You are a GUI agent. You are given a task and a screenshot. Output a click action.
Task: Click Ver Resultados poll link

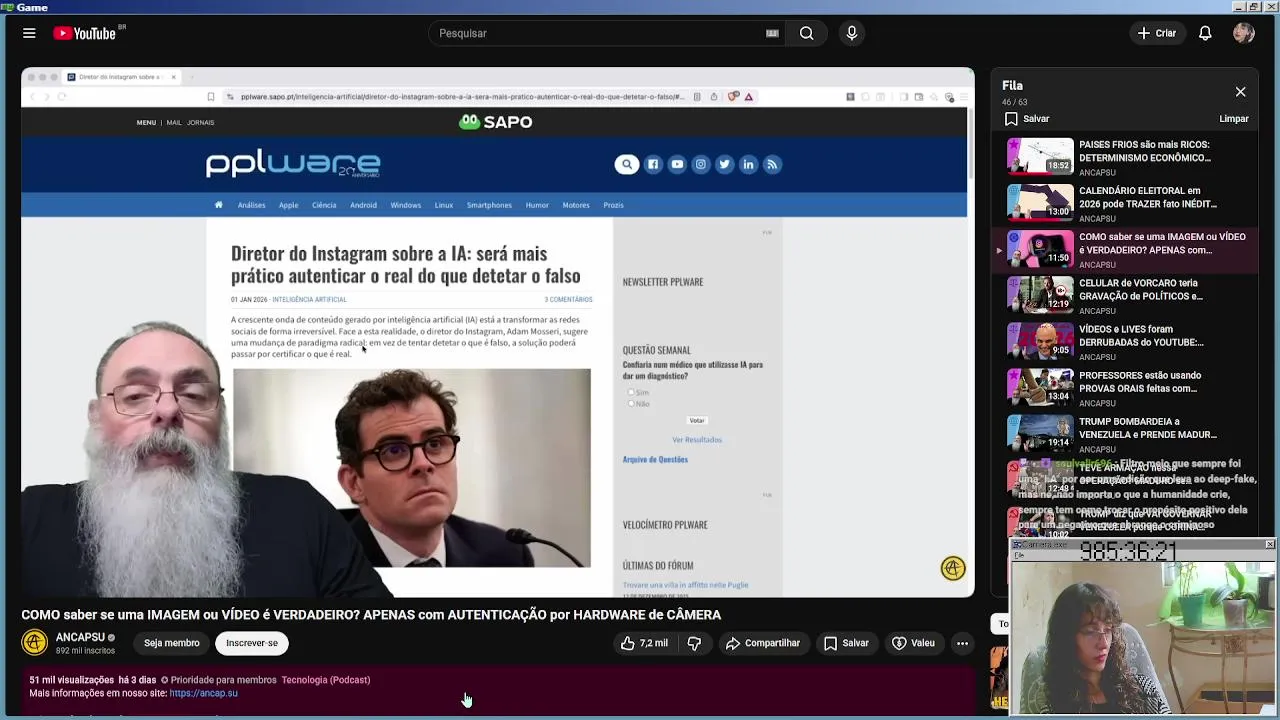click(697, 440)
